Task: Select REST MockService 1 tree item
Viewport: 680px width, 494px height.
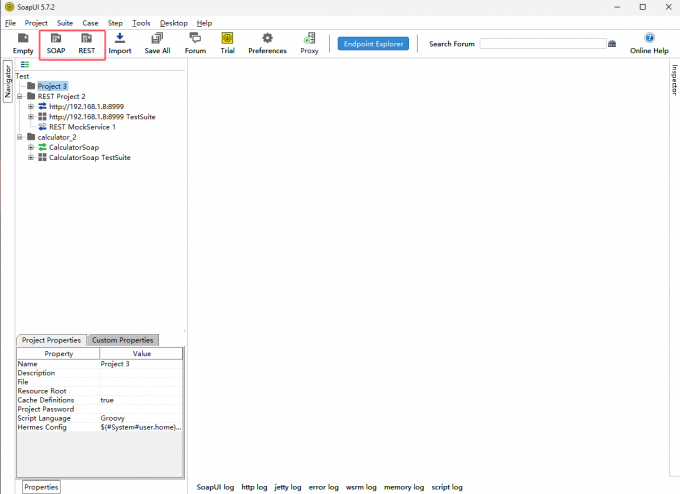Action: (82, 127)
